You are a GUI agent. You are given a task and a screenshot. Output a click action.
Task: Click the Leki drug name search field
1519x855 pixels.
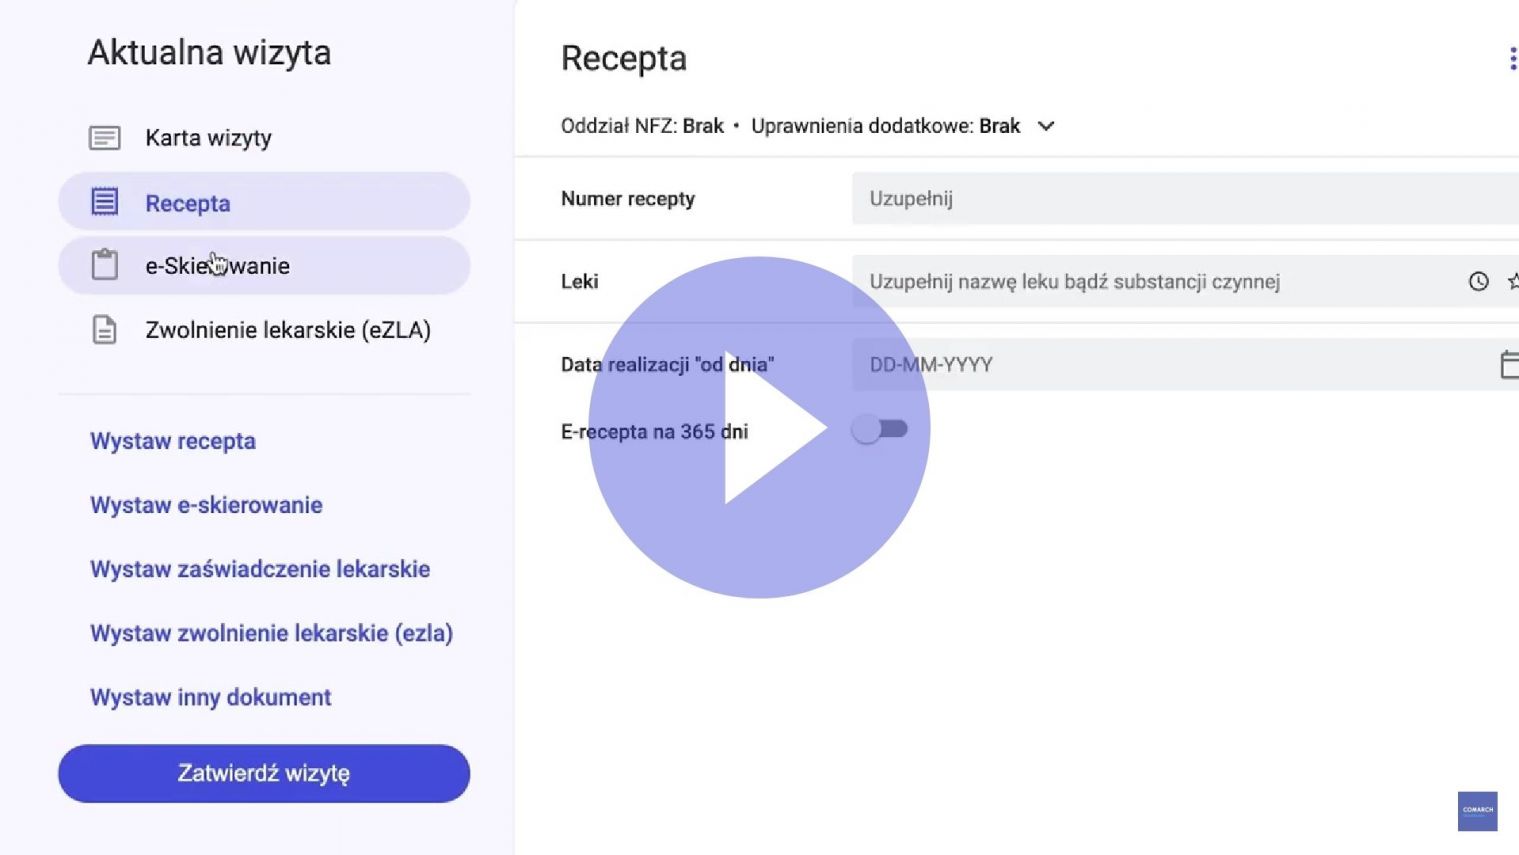pyautogui.click(x=1185, y=281)
